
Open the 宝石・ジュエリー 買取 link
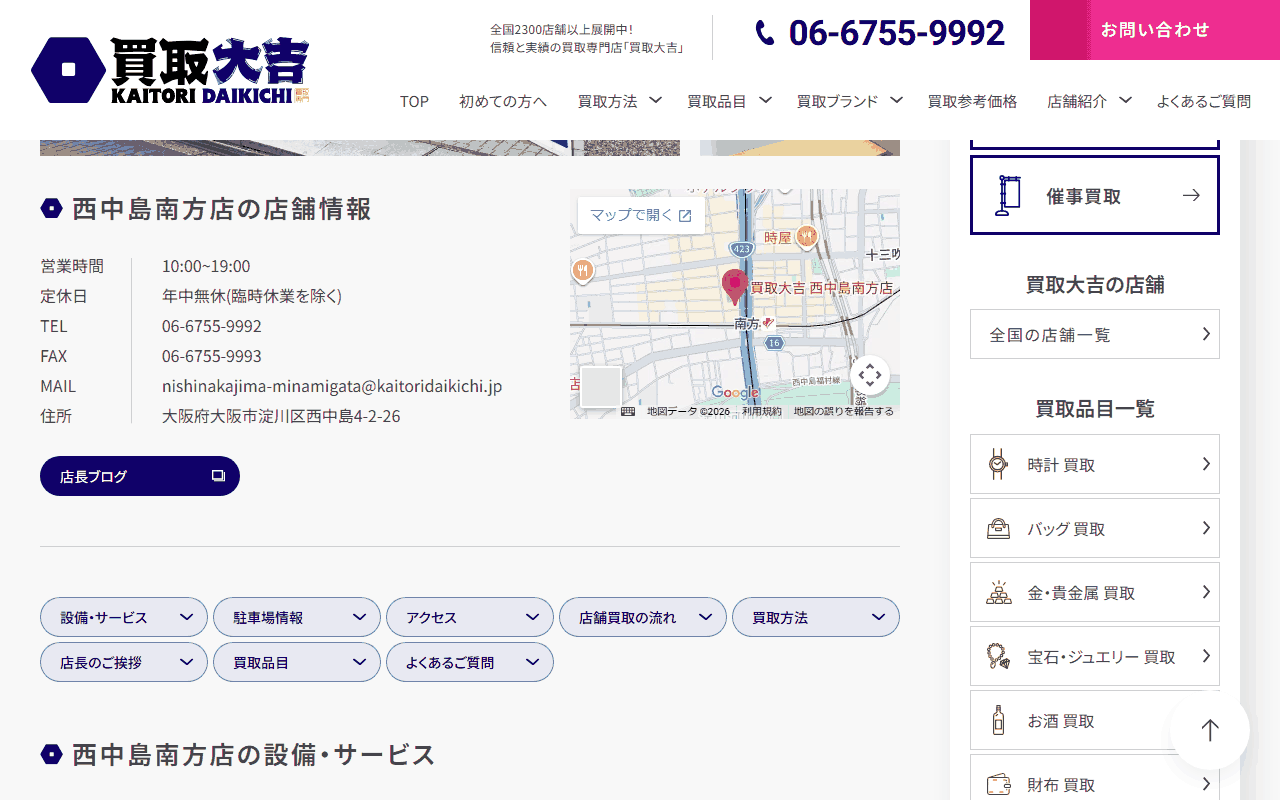(1095, 656)
